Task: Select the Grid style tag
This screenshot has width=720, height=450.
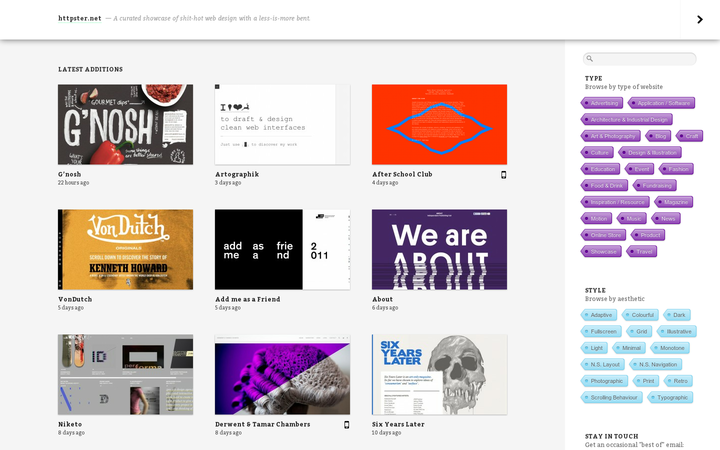Action: [639, 332]
